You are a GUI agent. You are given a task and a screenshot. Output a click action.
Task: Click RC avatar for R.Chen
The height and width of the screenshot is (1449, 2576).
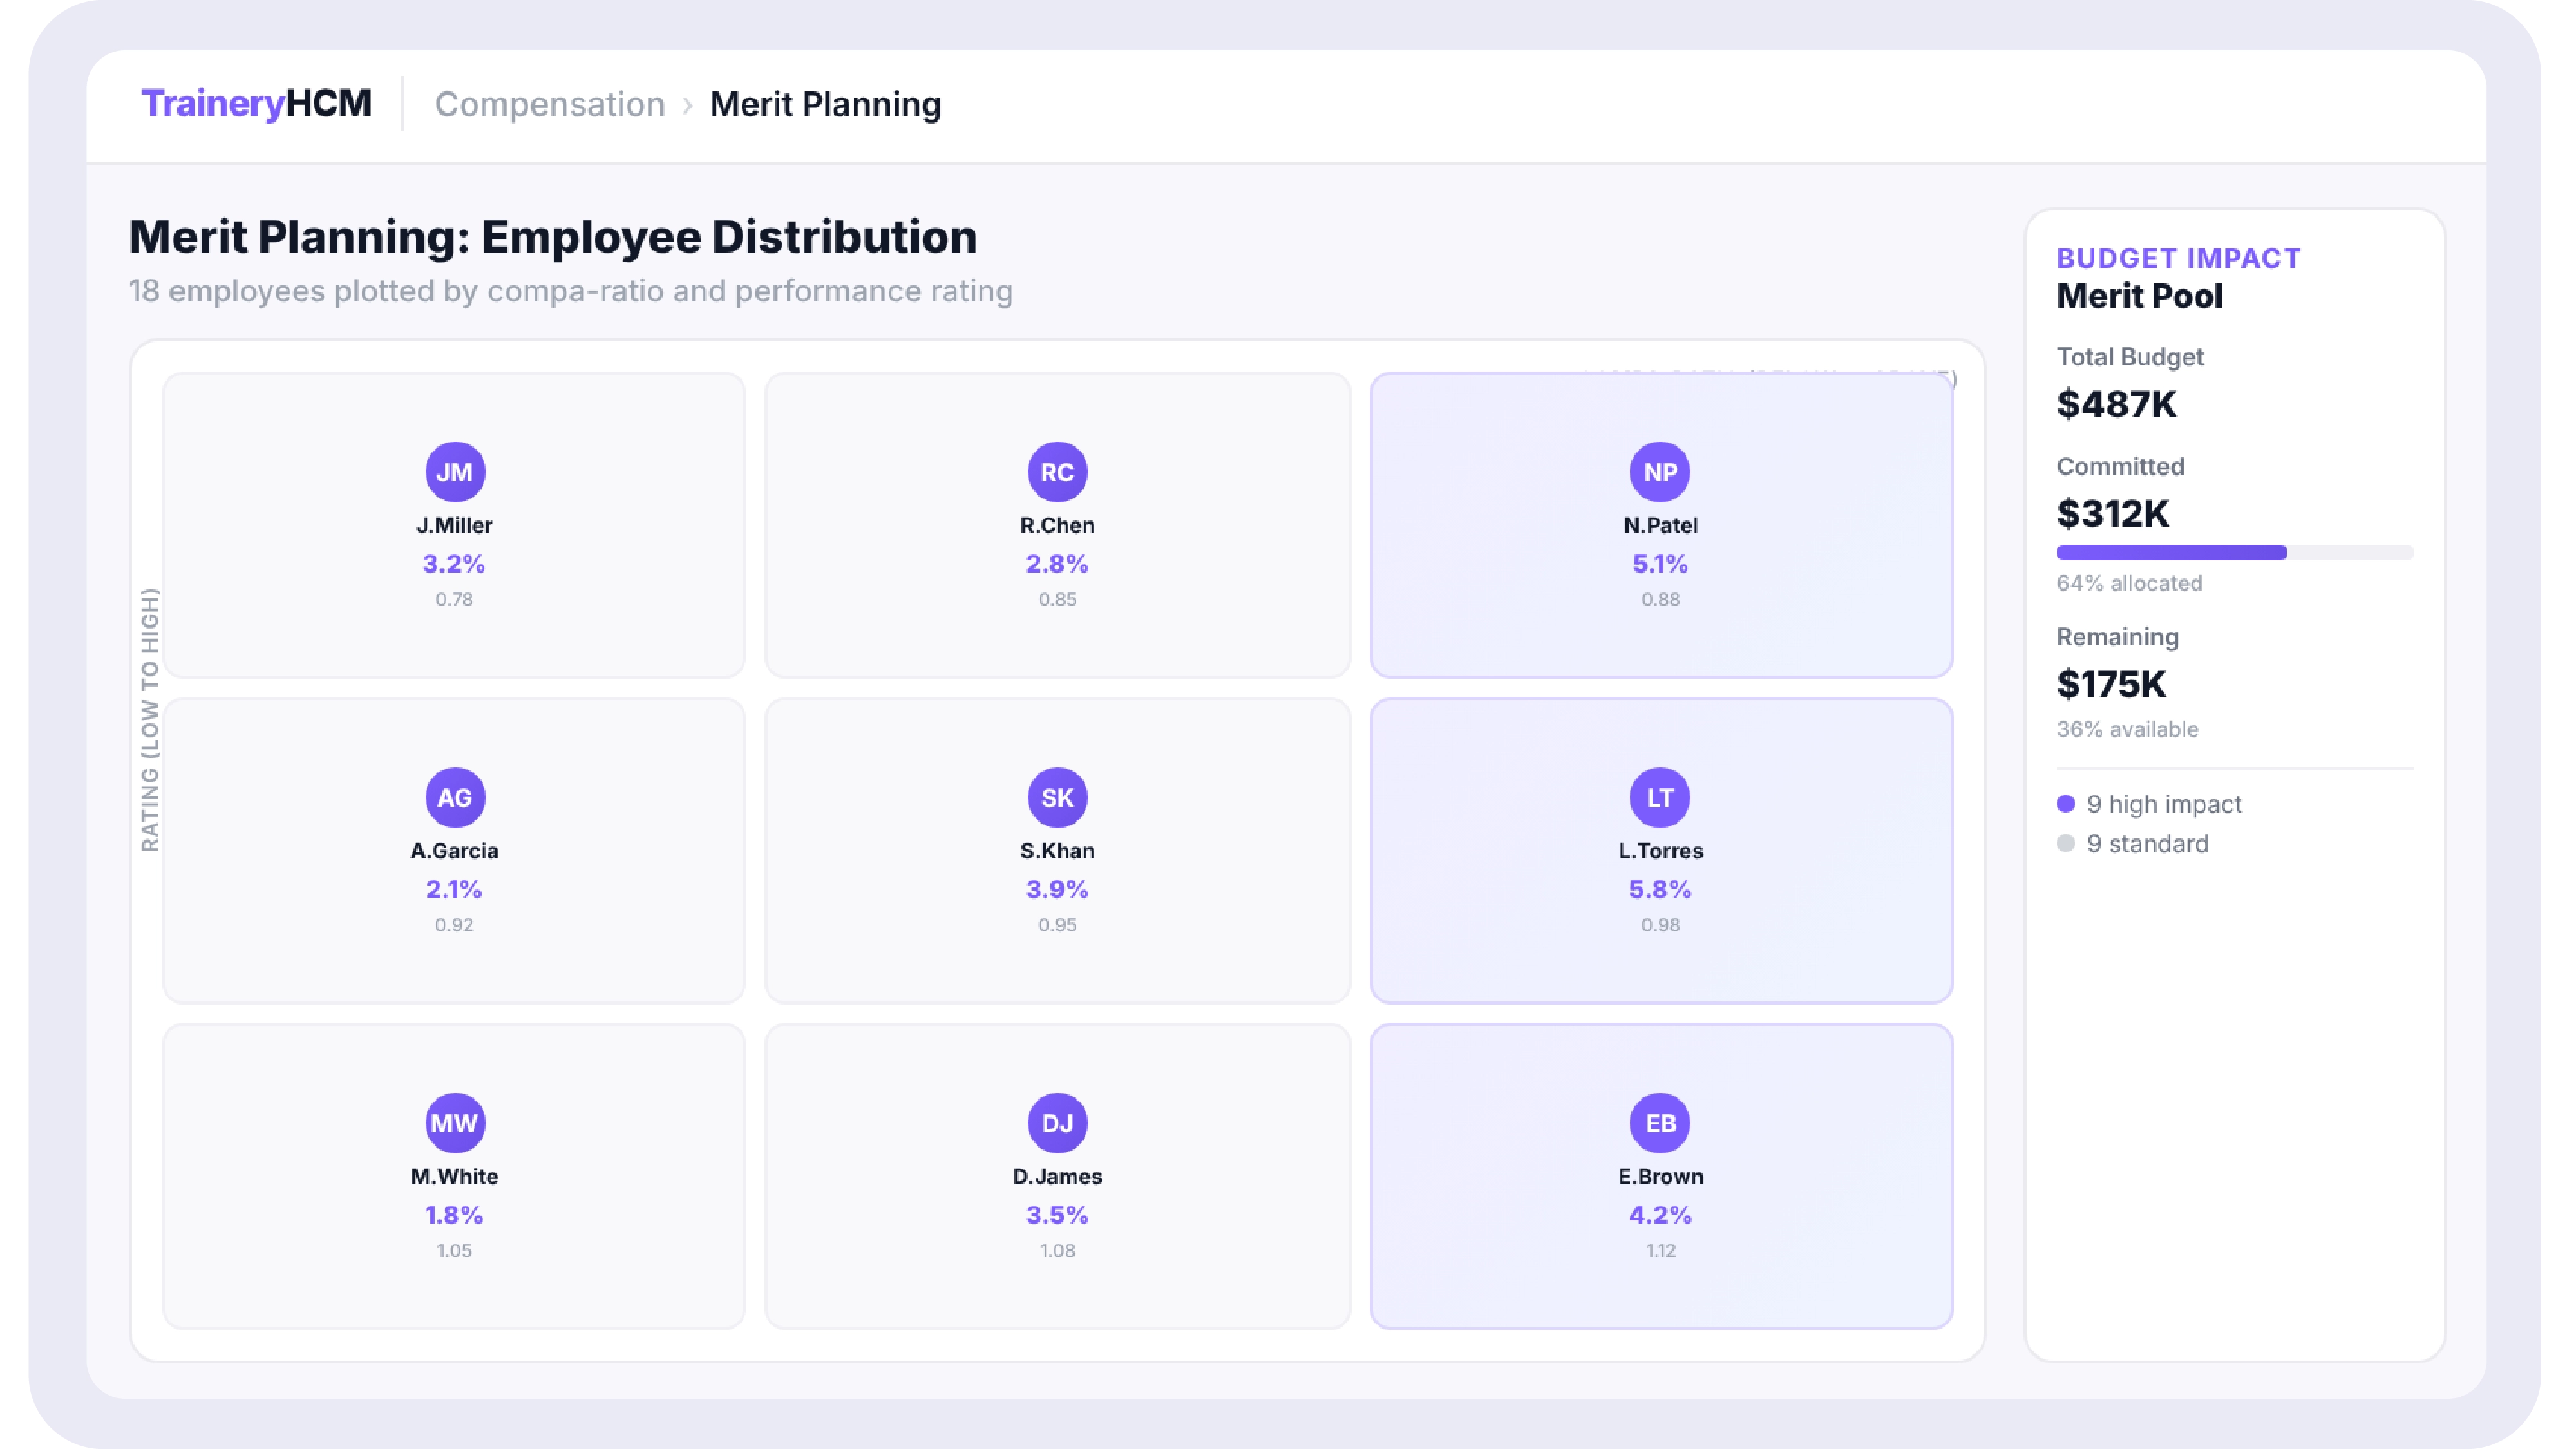coord(1057,472)
